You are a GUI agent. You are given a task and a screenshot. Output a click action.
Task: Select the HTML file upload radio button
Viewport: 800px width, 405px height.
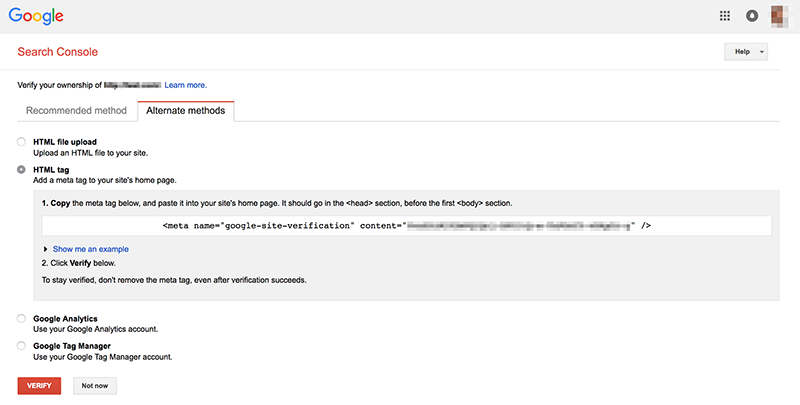tap(21, 142)
